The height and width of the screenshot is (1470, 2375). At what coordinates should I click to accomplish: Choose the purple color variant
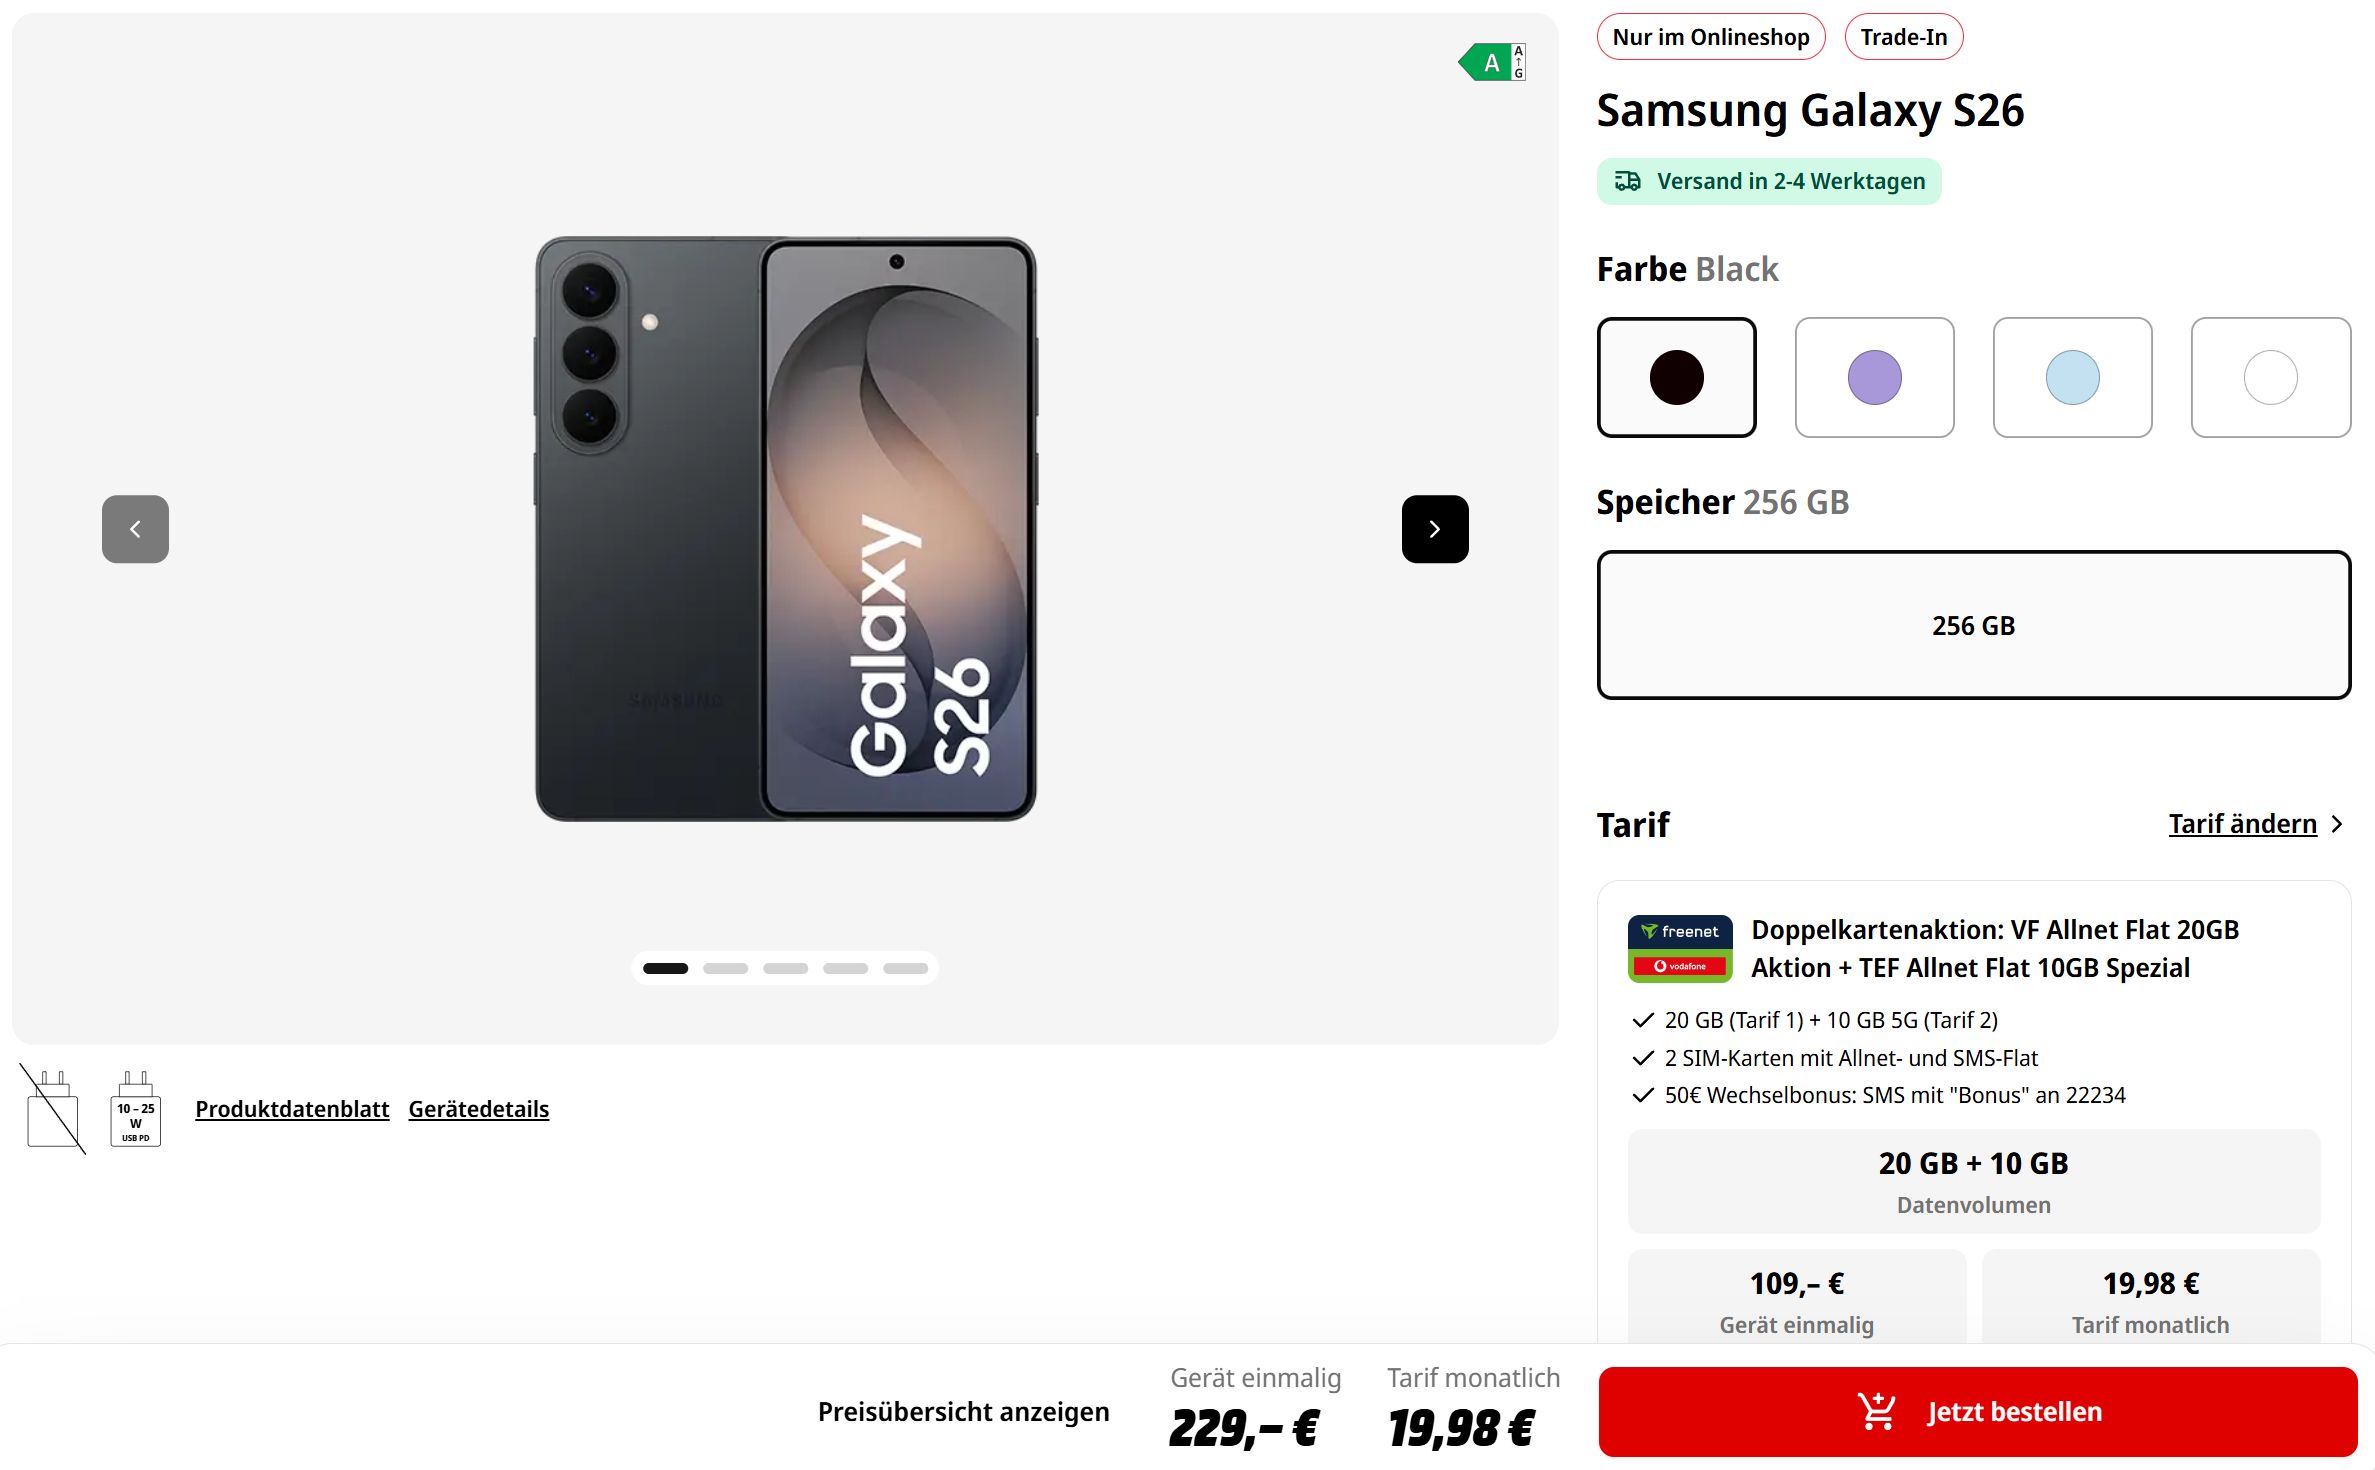coord(1874,377)
